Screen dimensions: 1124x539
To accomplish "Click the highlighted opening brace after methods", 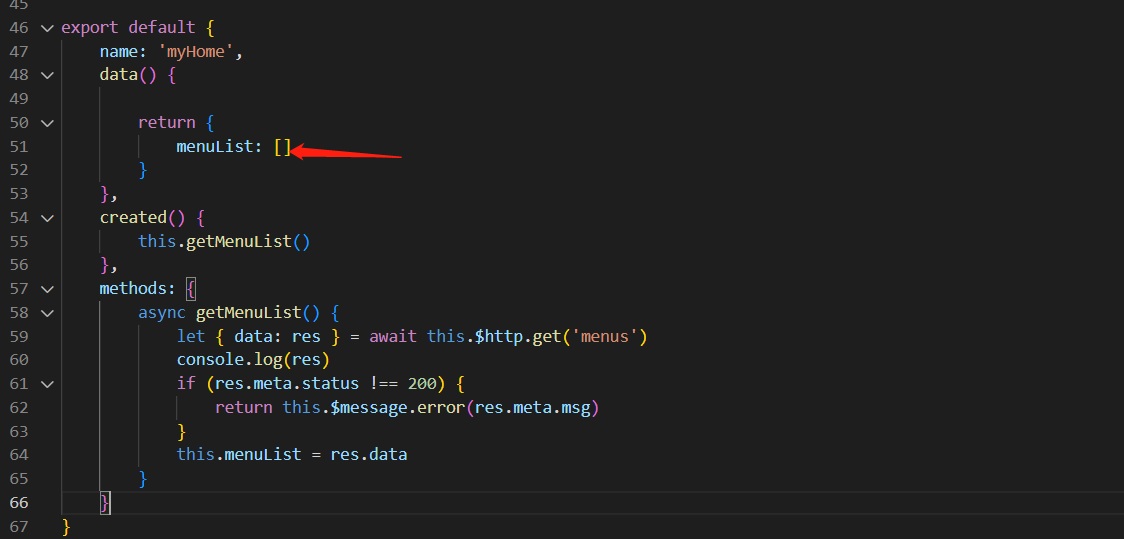I will point(191,289).
